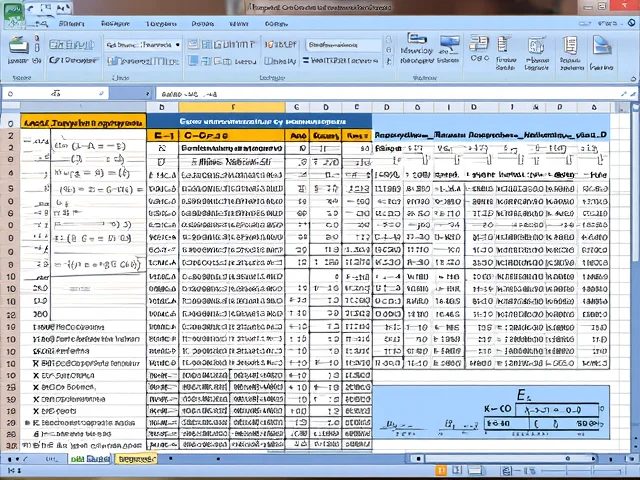Click the blue header banner above the table

258,121
